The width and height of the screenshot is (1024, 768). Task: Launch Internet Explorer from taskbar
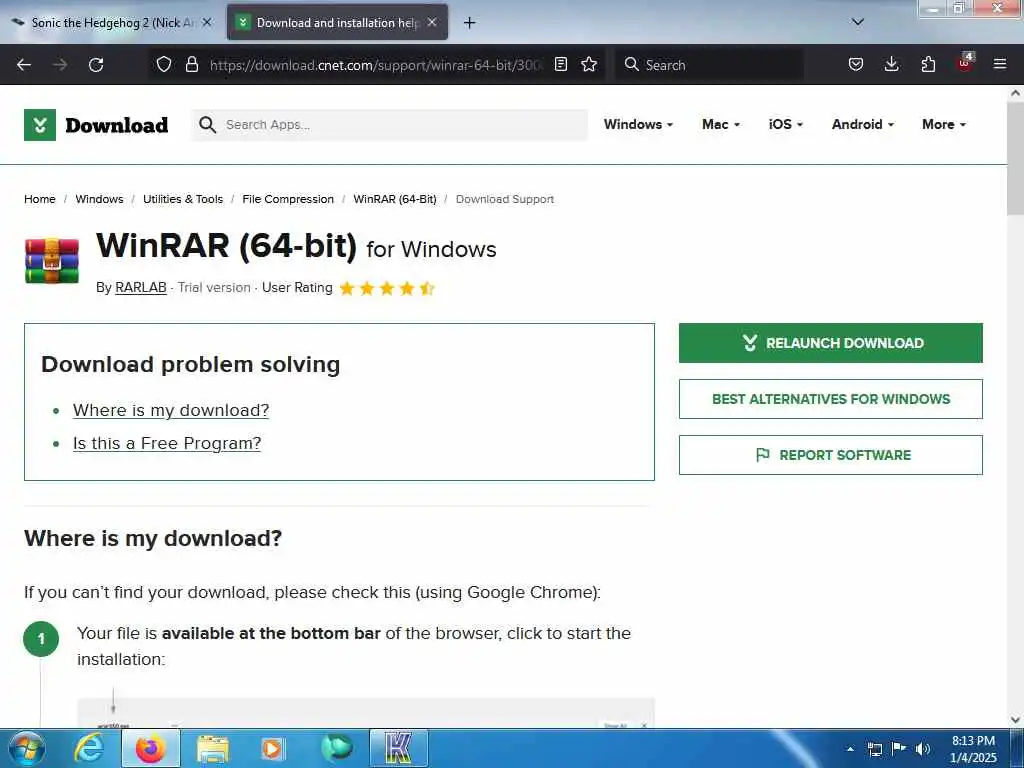click(89, 748)
